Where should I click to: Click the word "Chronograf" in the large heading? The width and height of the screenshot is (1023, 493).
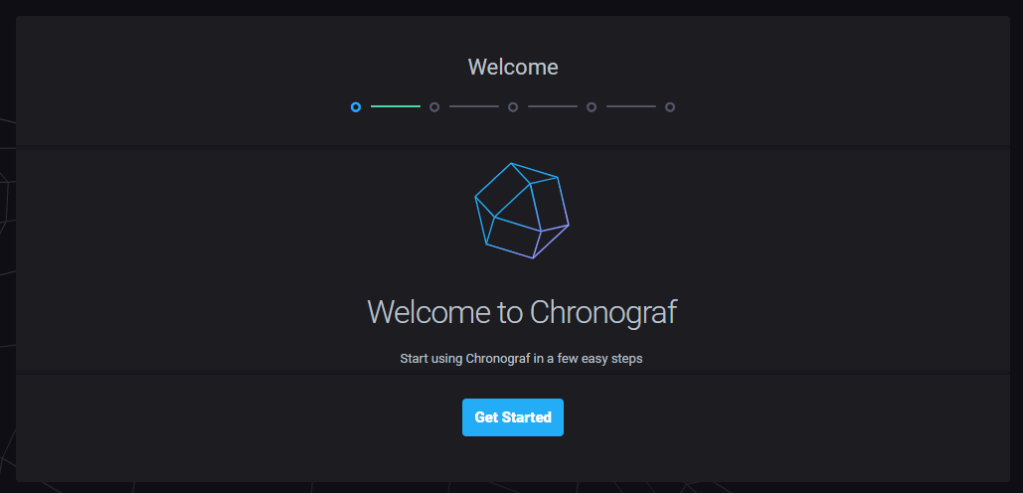(x=603, y=311)
